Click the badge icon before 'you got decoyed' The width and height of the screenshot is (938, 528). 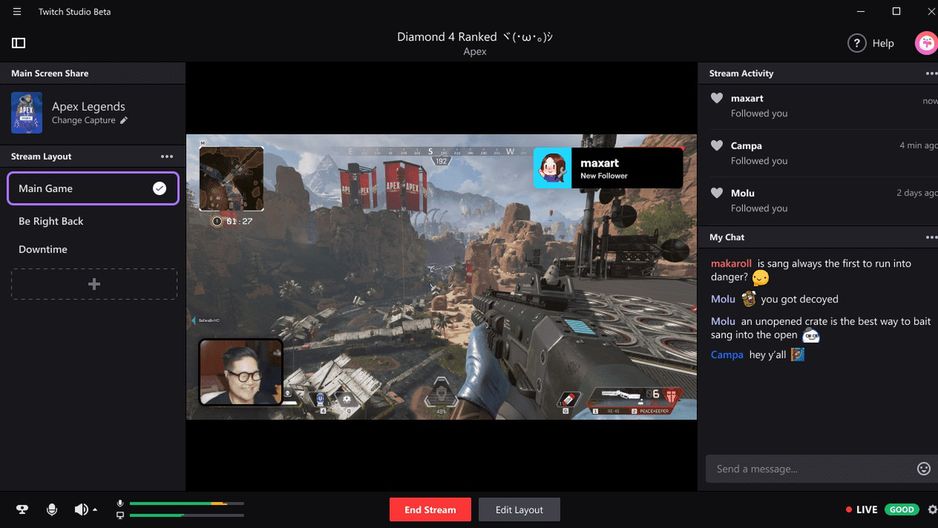[748, 298]
